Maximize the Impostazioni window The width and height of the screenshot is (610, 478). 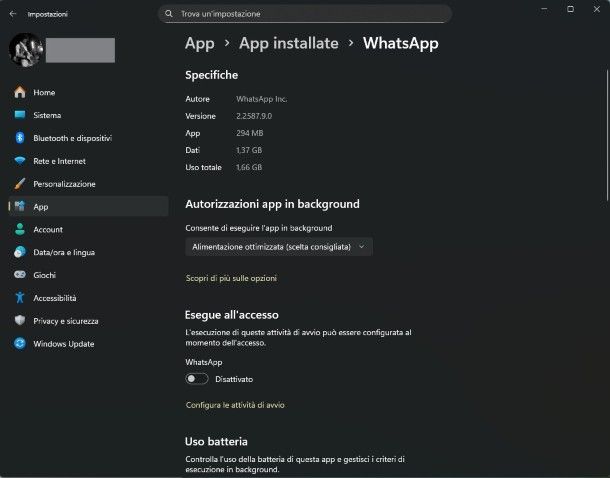pyautogui.click(x=570, y=9)
